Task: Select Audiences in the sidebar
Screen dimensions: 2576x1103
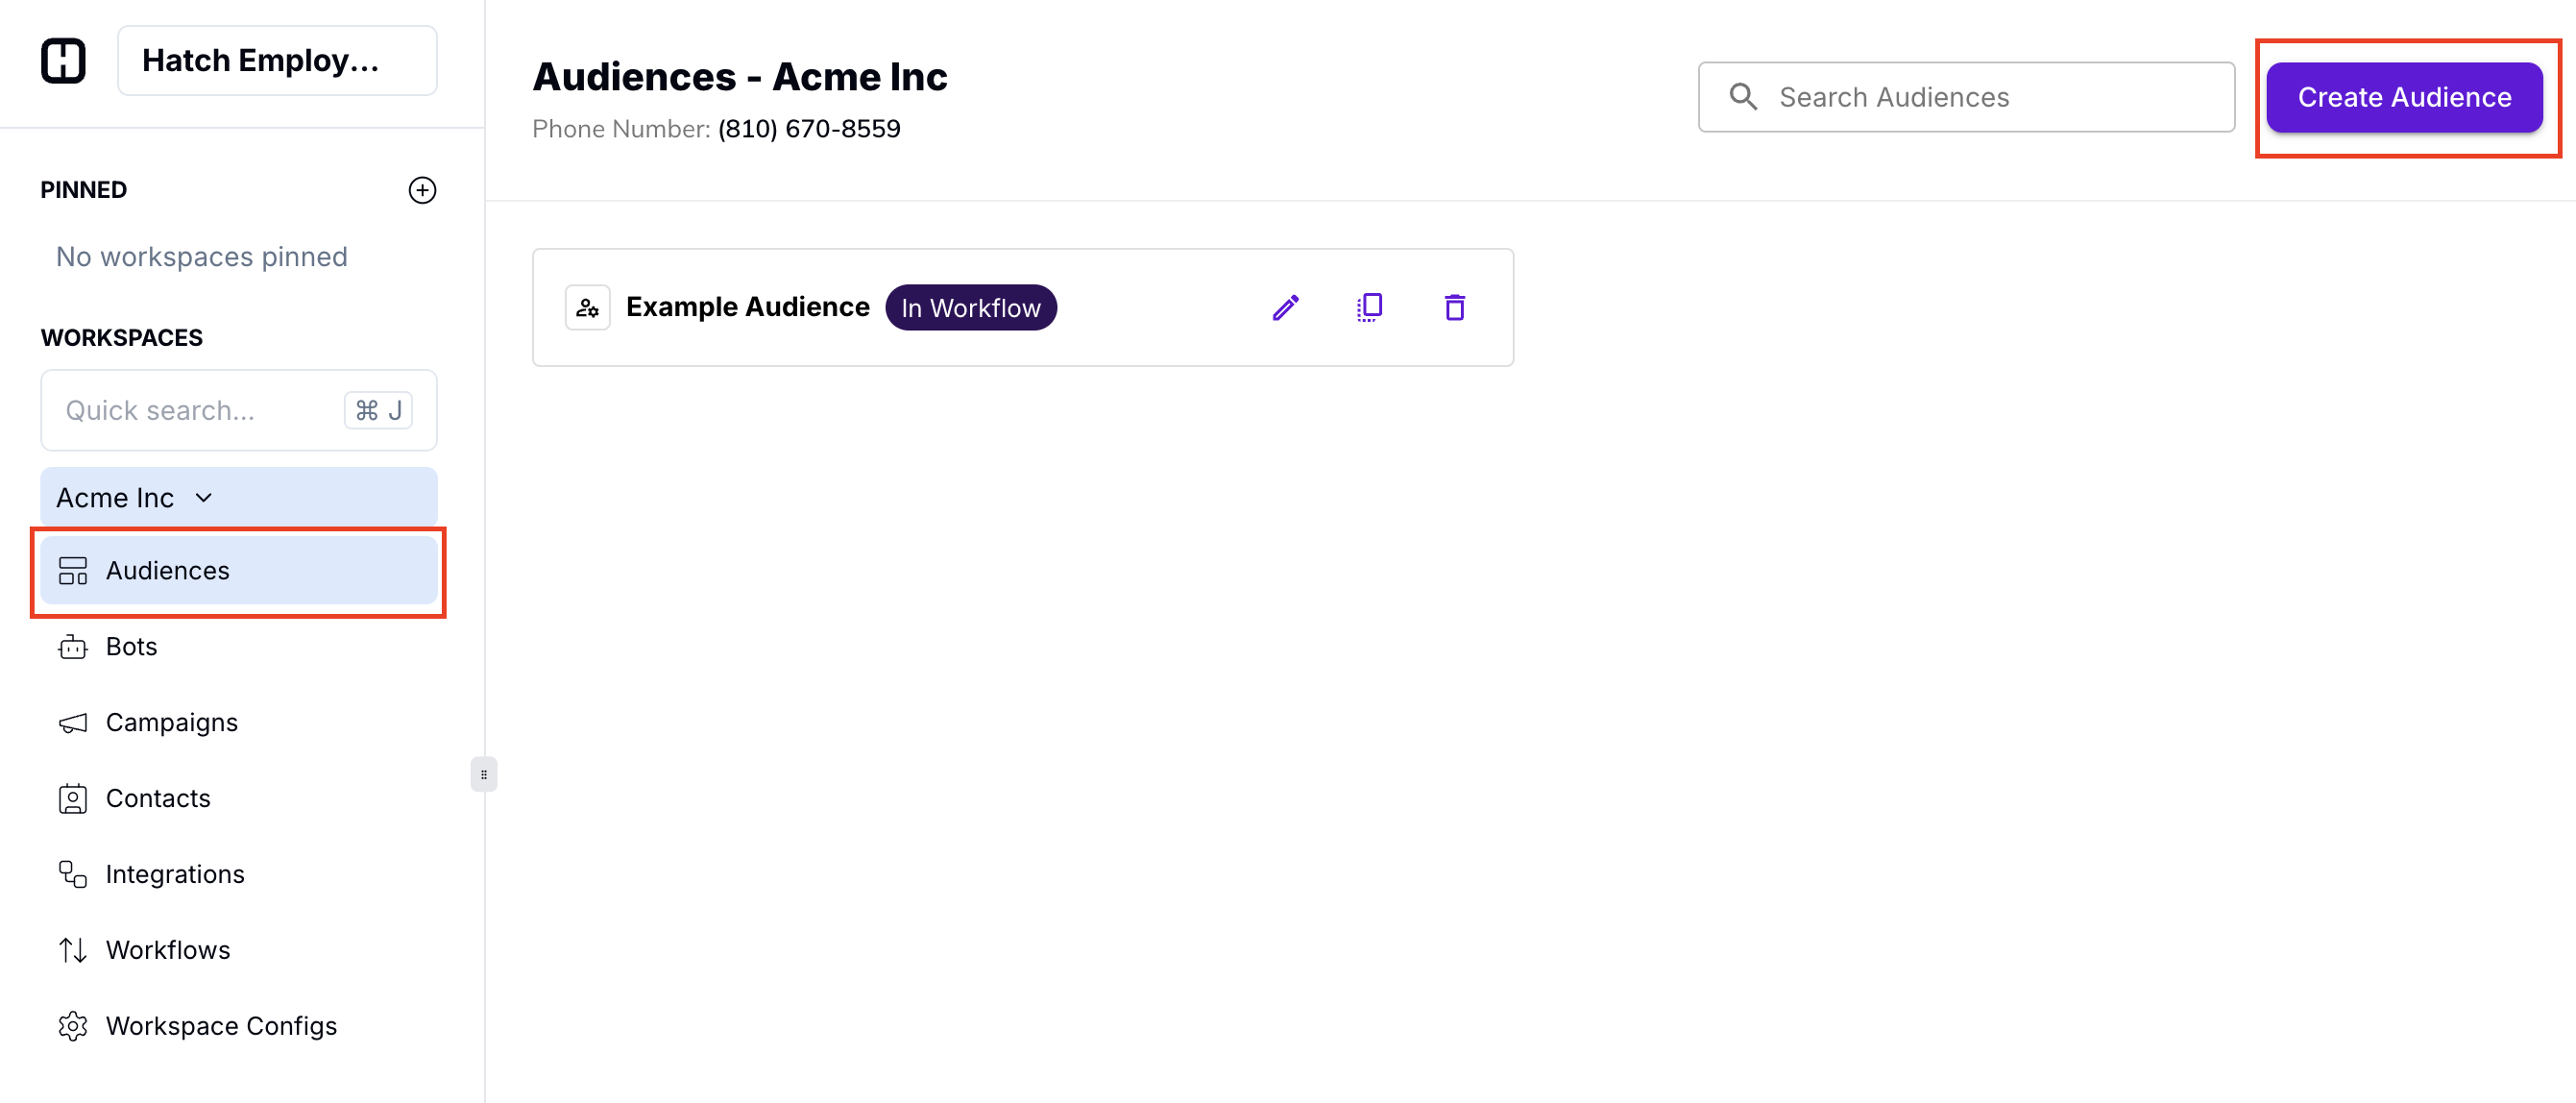Action: (168, 571)
